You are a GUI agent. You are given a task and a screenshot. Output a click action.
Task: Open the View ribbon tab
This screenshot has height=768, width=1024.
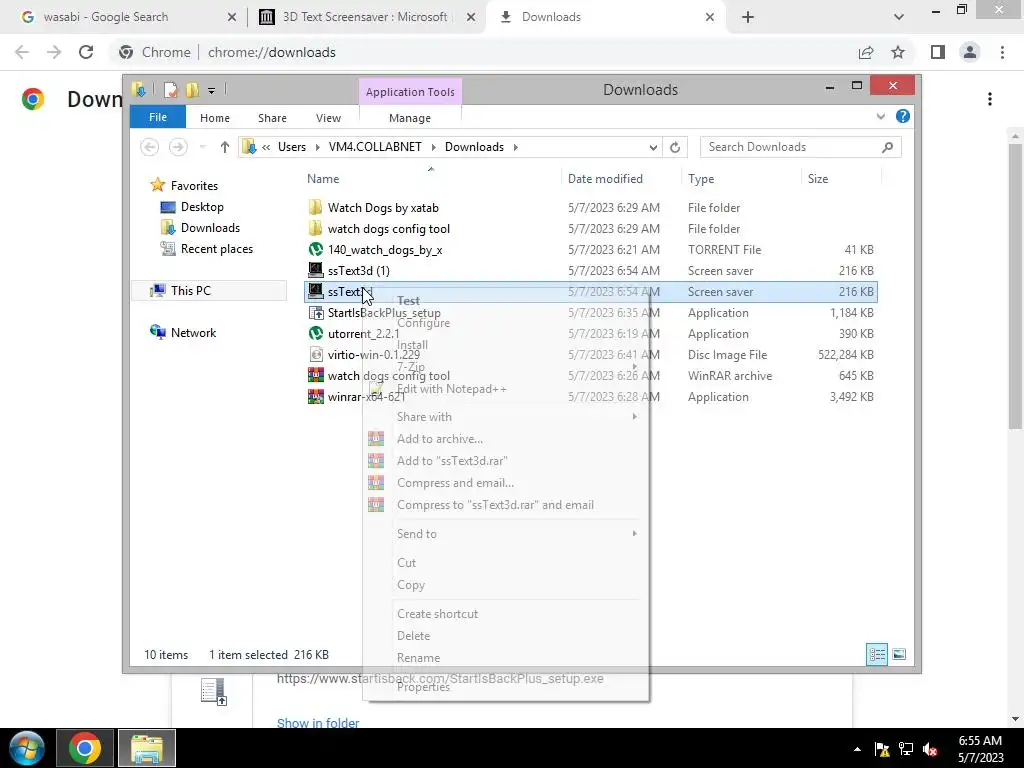click(328, 118)
